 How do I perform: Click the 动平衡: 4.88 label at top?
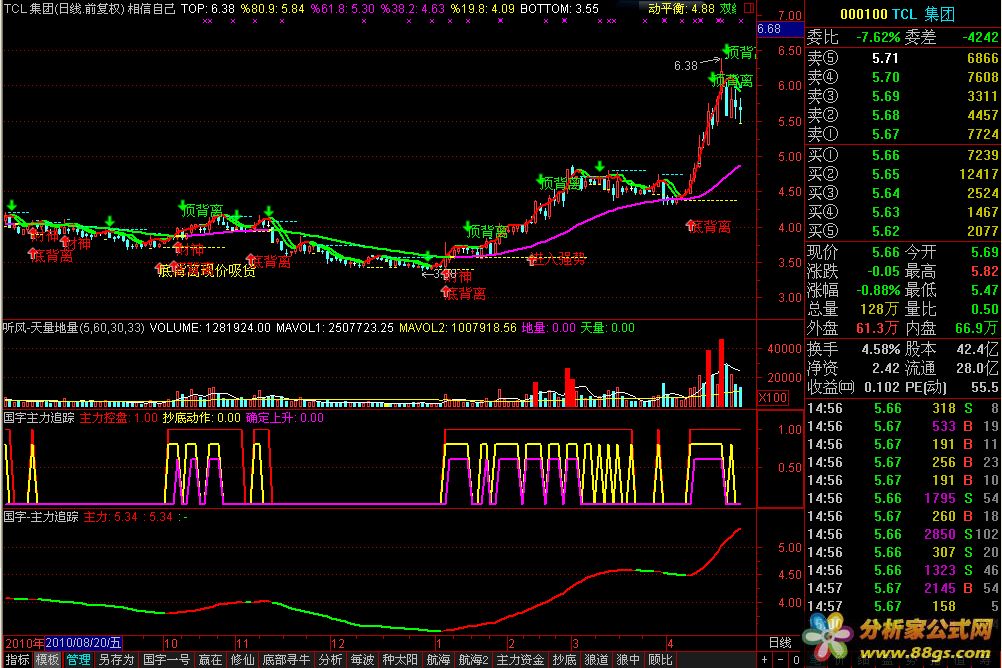point(681,9)
